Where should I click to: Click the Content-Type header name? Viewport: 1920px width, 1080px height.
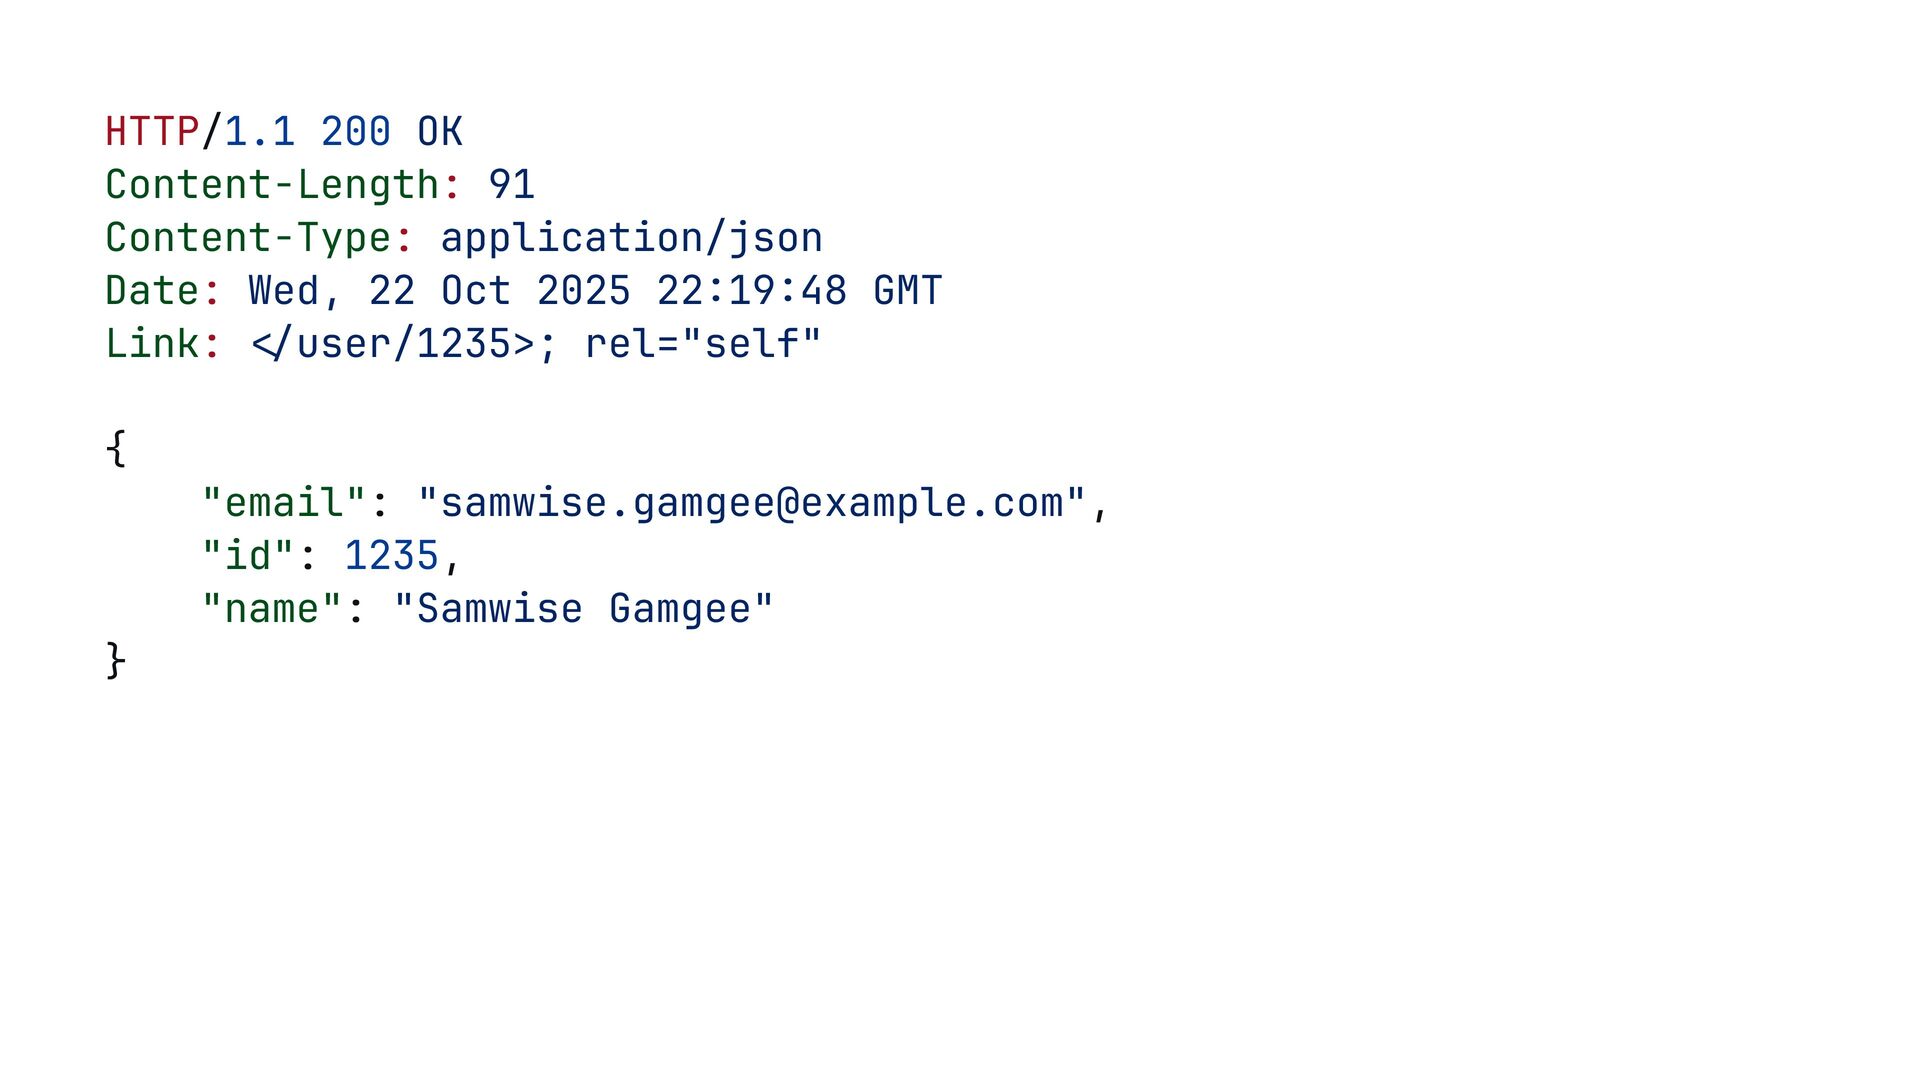coord(248,238)
